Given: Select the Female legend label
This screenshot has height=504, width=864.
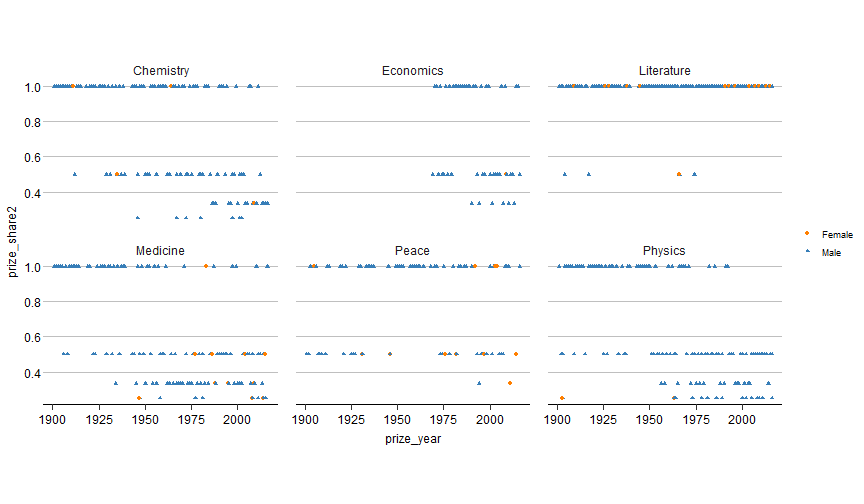Looking at the screenshot, I should 837,234.
